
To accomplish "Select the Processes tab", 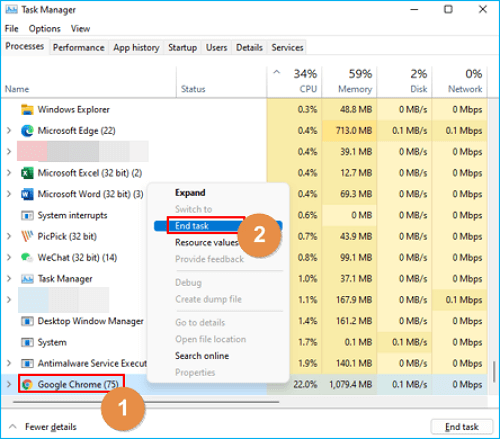I will (25, 46).
